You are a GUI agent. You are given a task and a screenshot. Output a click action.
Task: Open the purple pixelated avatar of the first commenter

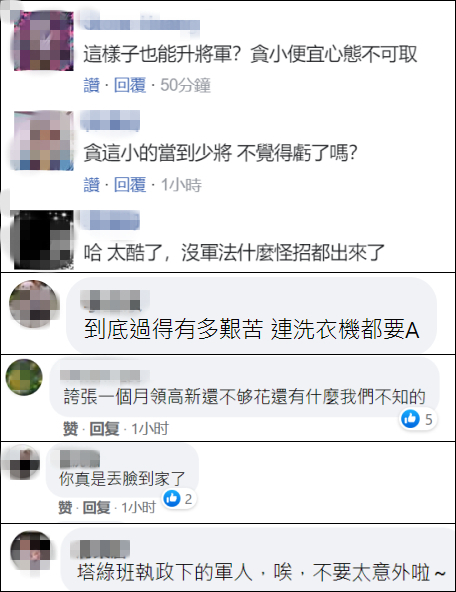(44, 41)
